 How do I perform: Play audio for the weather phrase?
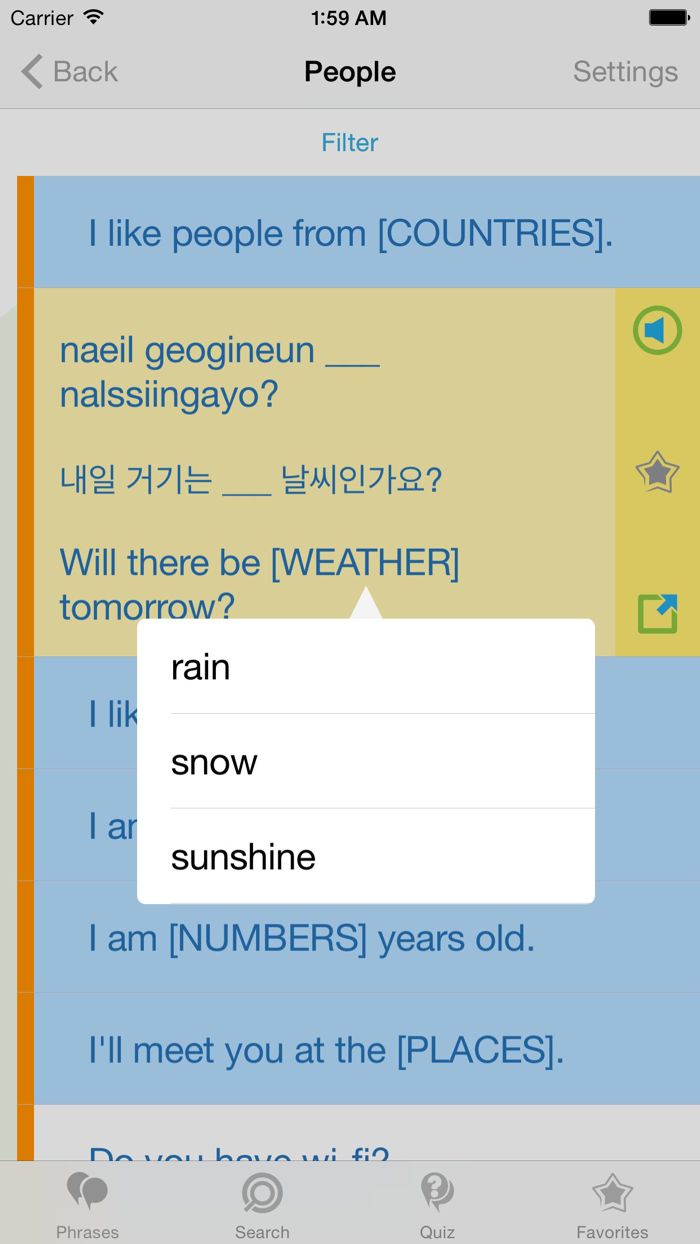coord(657,331)
